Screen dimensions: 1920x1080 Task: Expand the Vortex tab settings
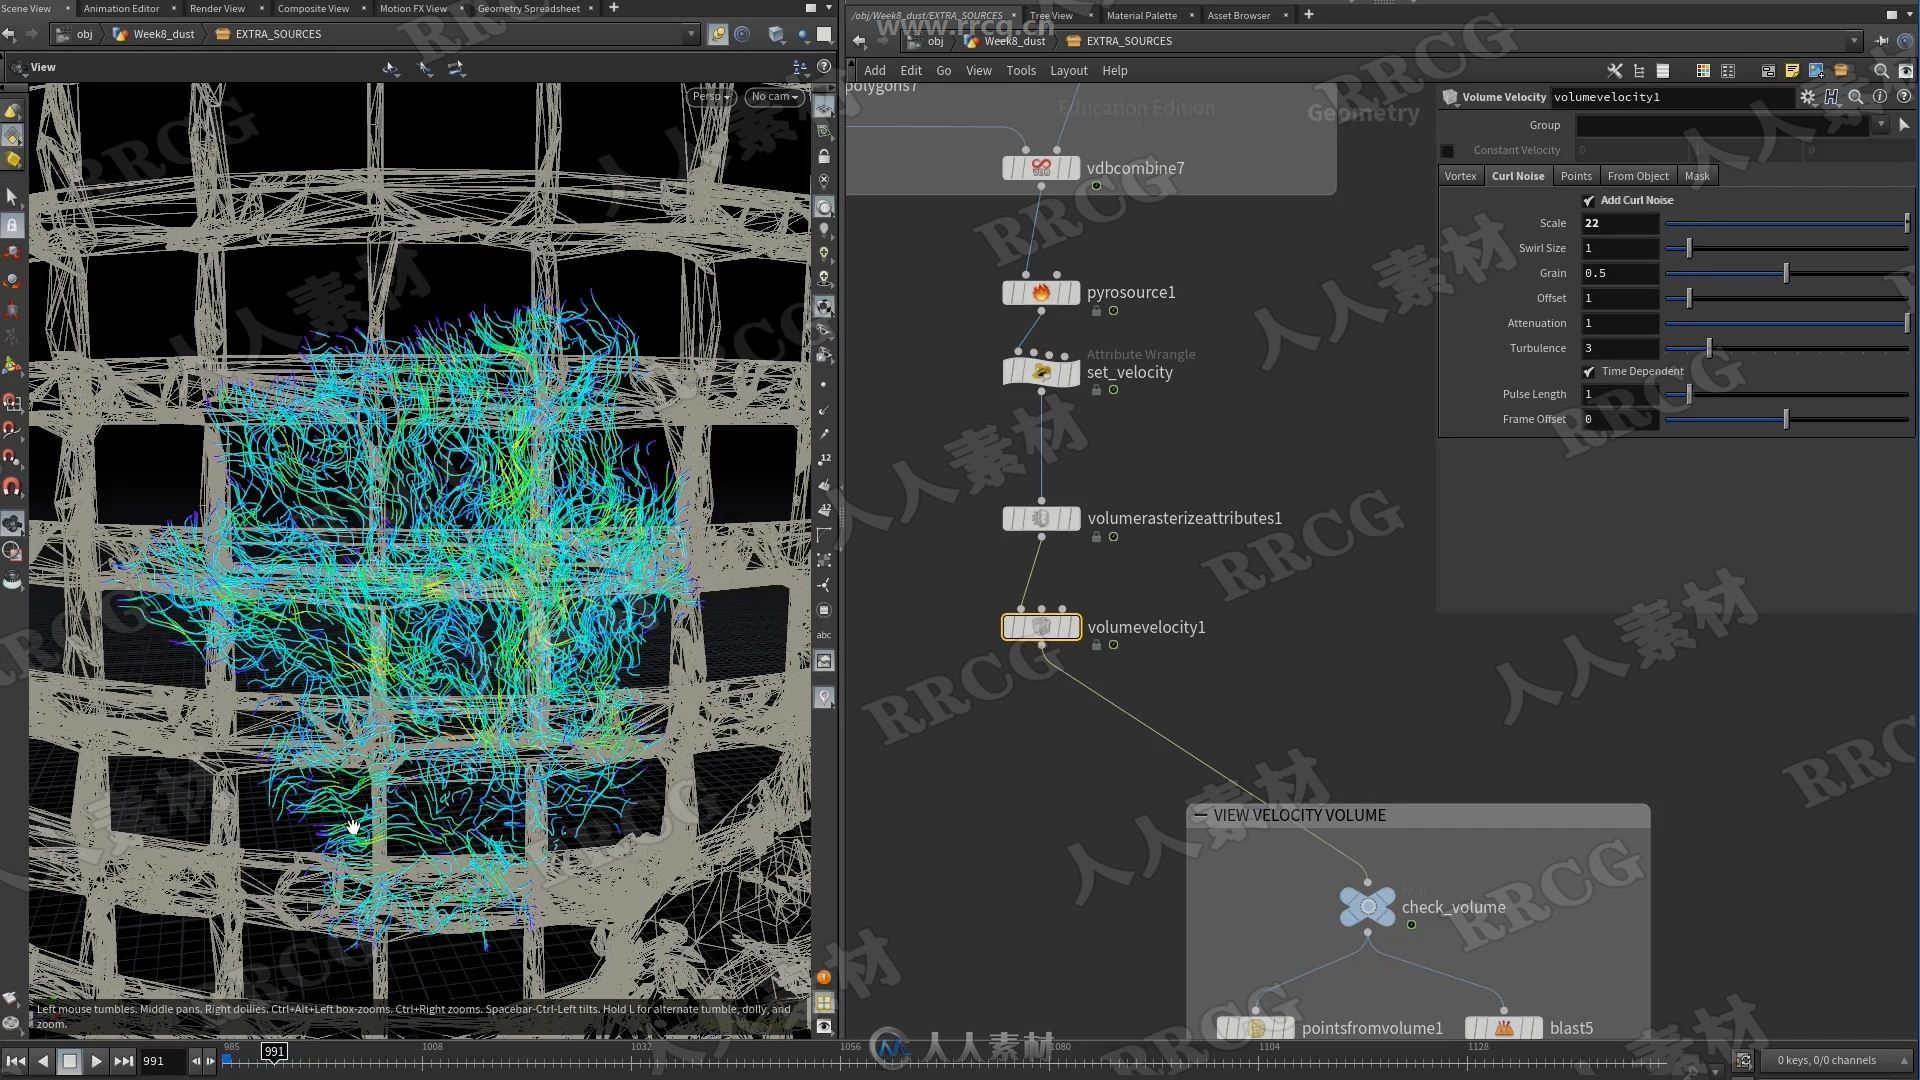(x=1461, y=175)
